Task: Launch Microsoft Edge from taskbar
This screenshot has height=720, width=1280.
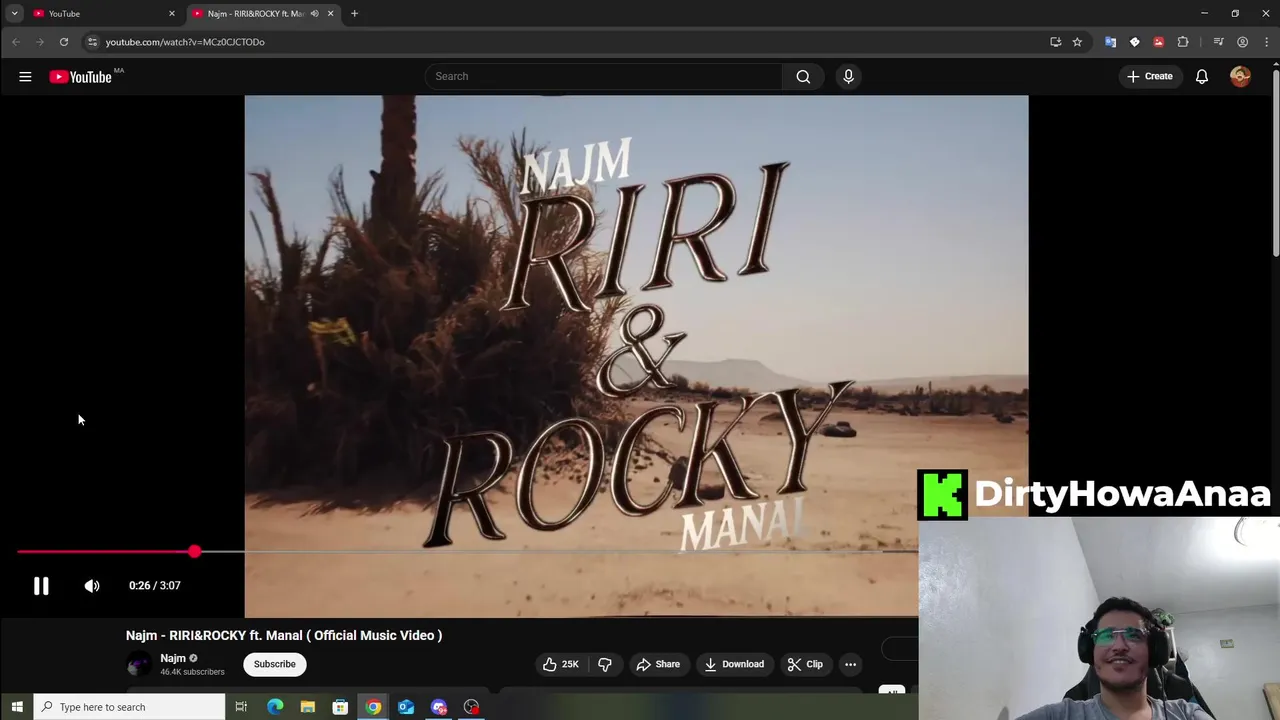Action: coord(275,707)
